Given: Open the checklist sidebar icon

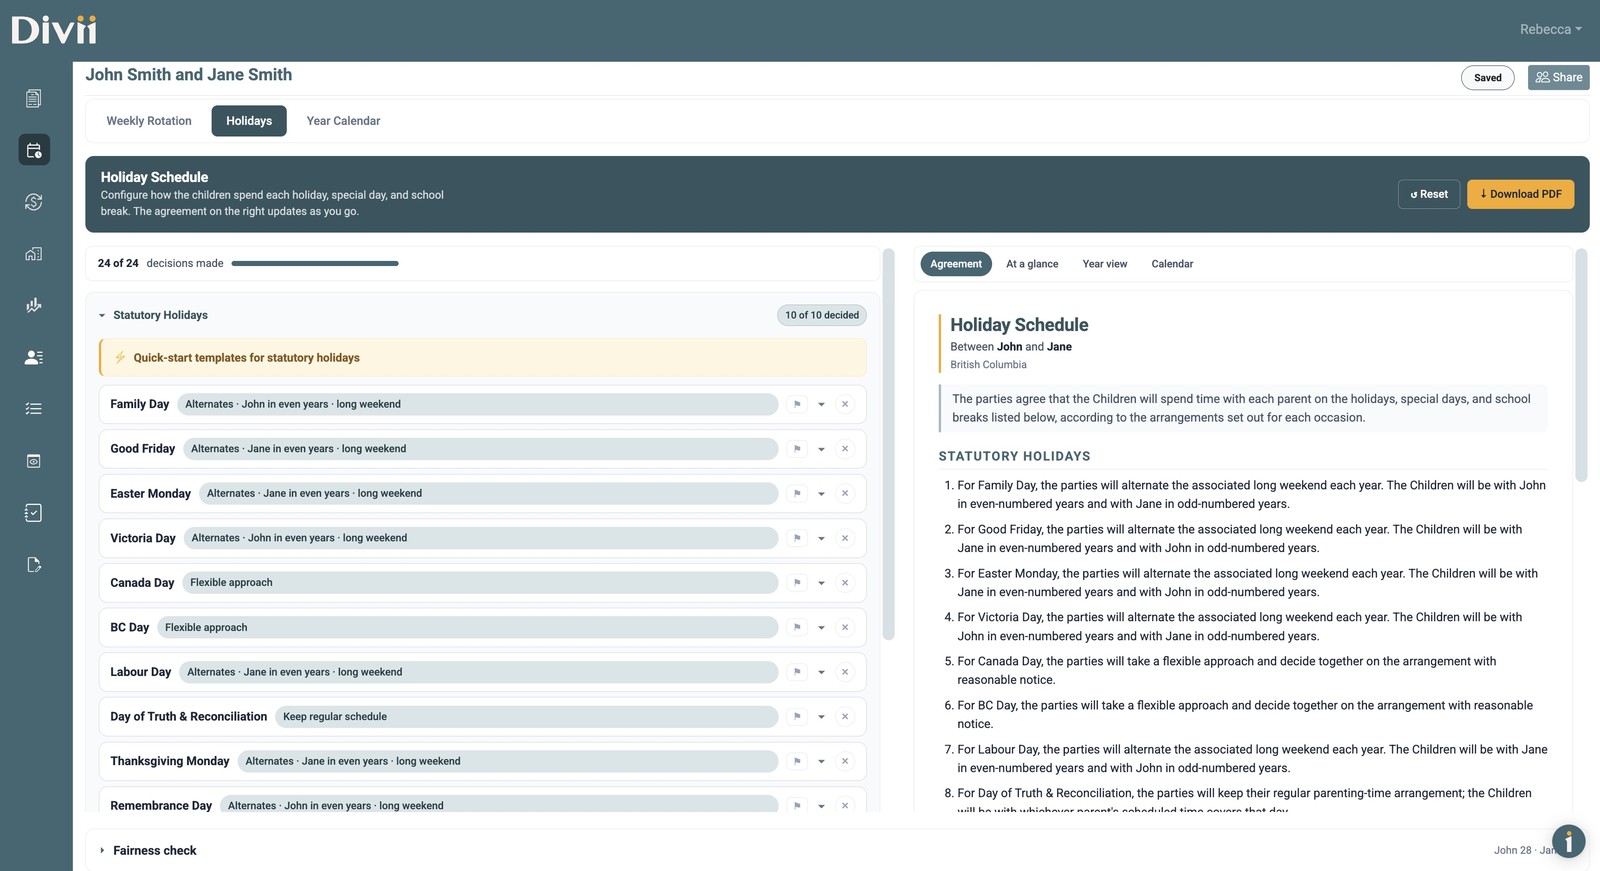Looking at the screenshot, I should pos(33,409).
